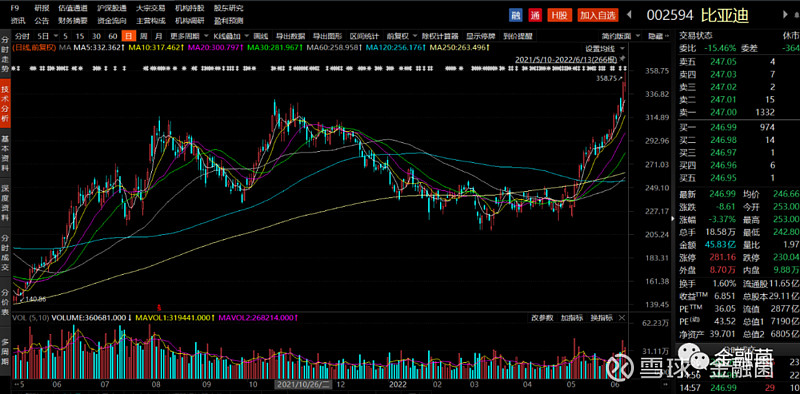Screen dimensions: 800x394
Task: Select the 30-minute period
Action: [96, 36]
